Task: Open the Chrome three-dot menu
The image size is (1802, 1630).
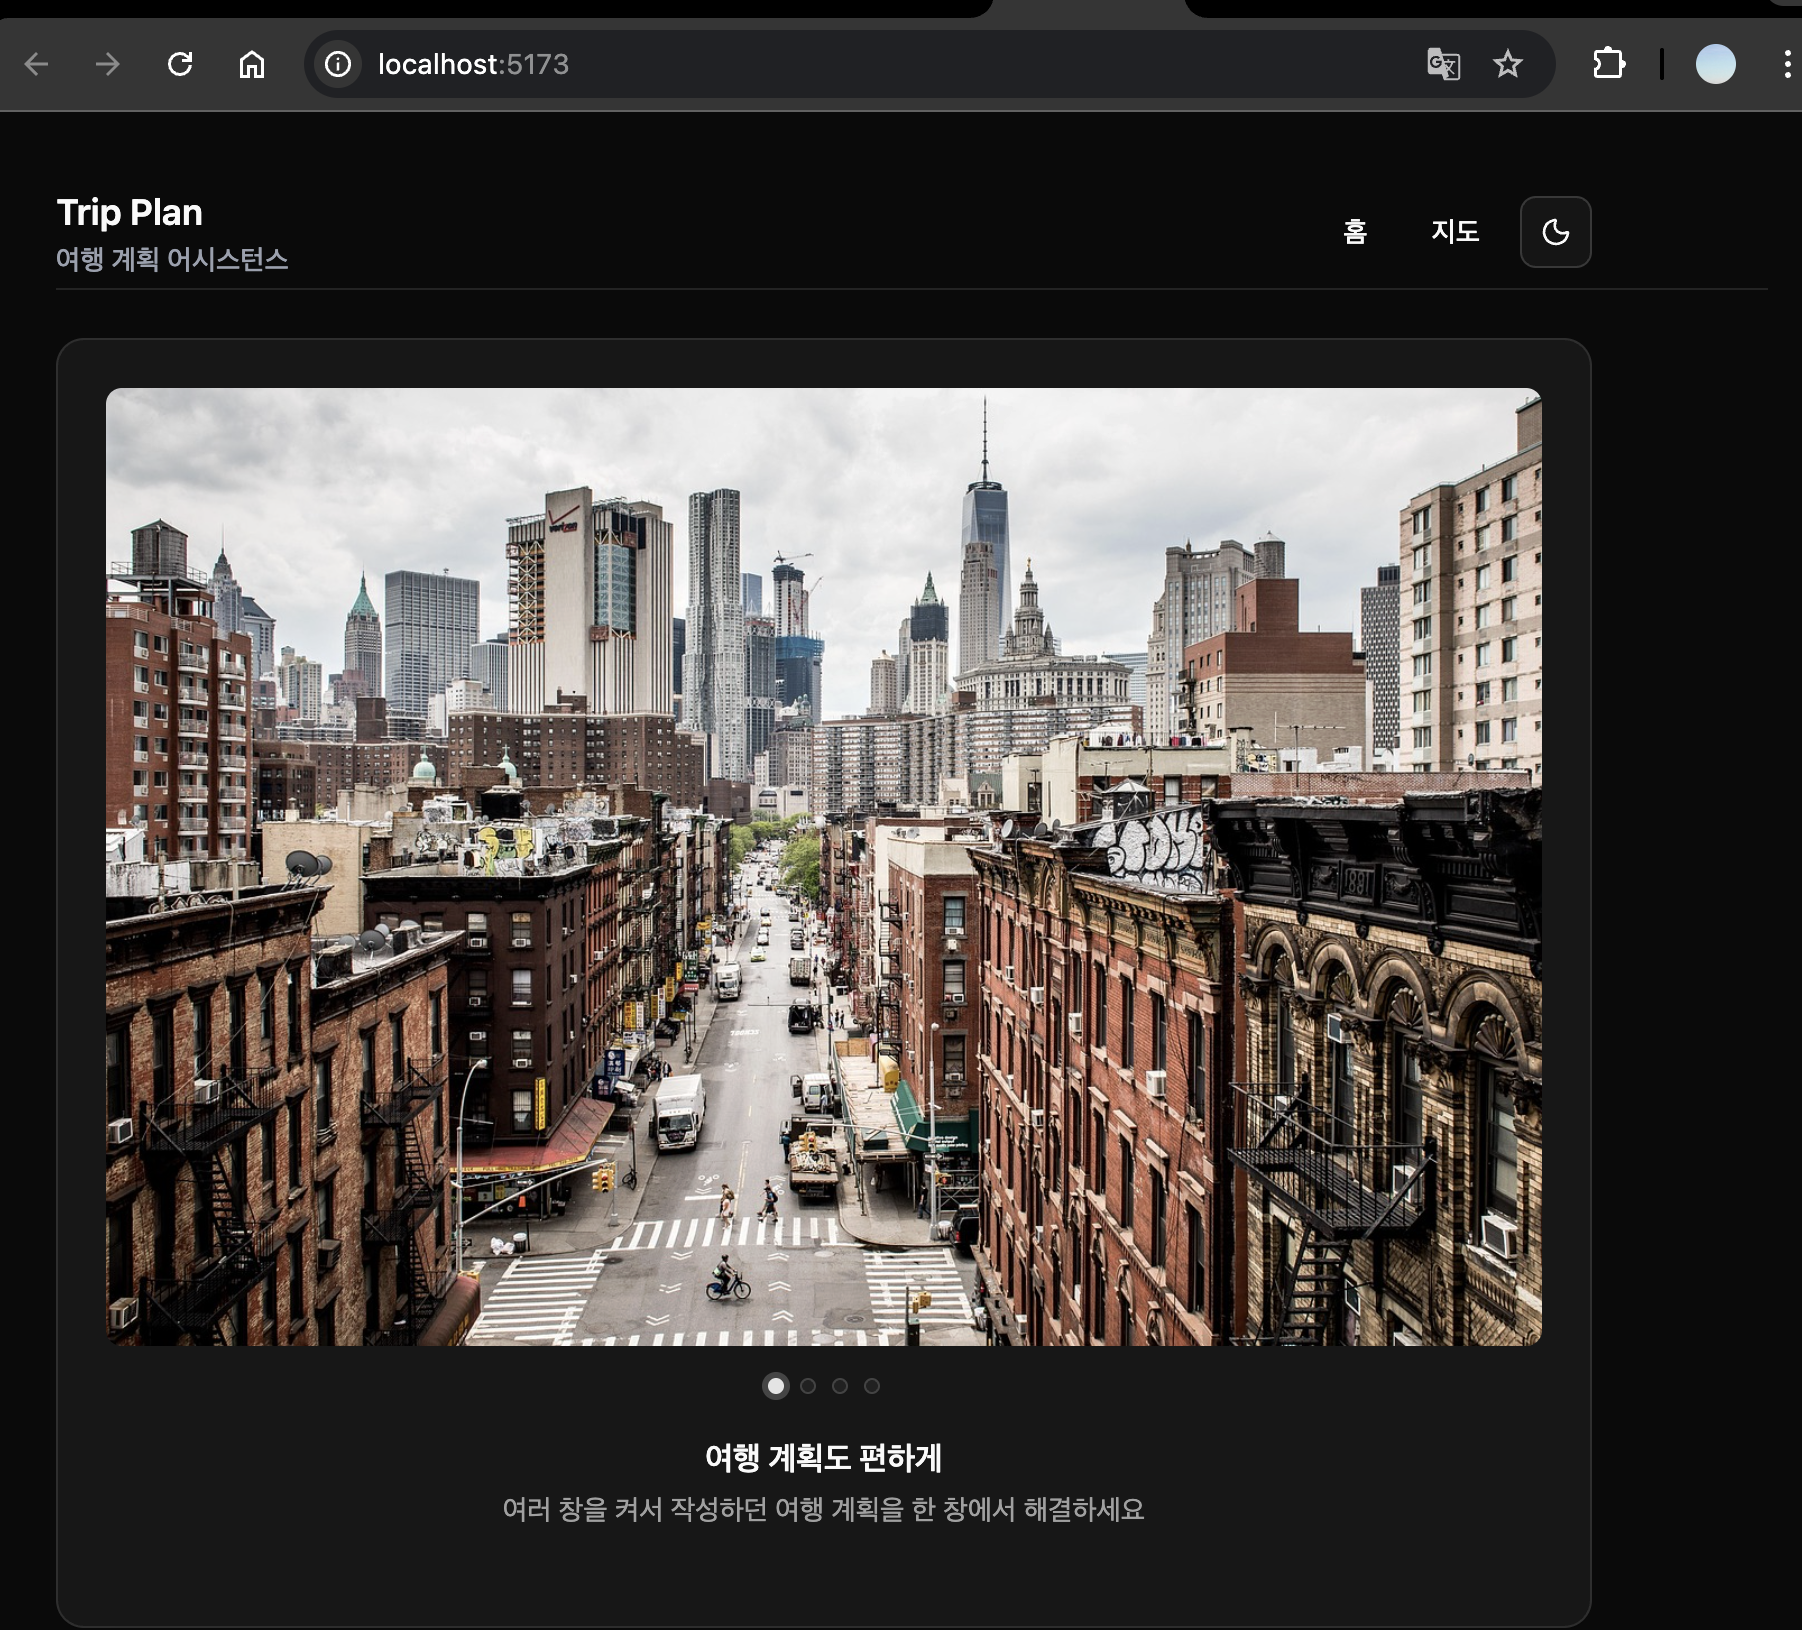Action: pyautogui.click(x=1785, y=64)
